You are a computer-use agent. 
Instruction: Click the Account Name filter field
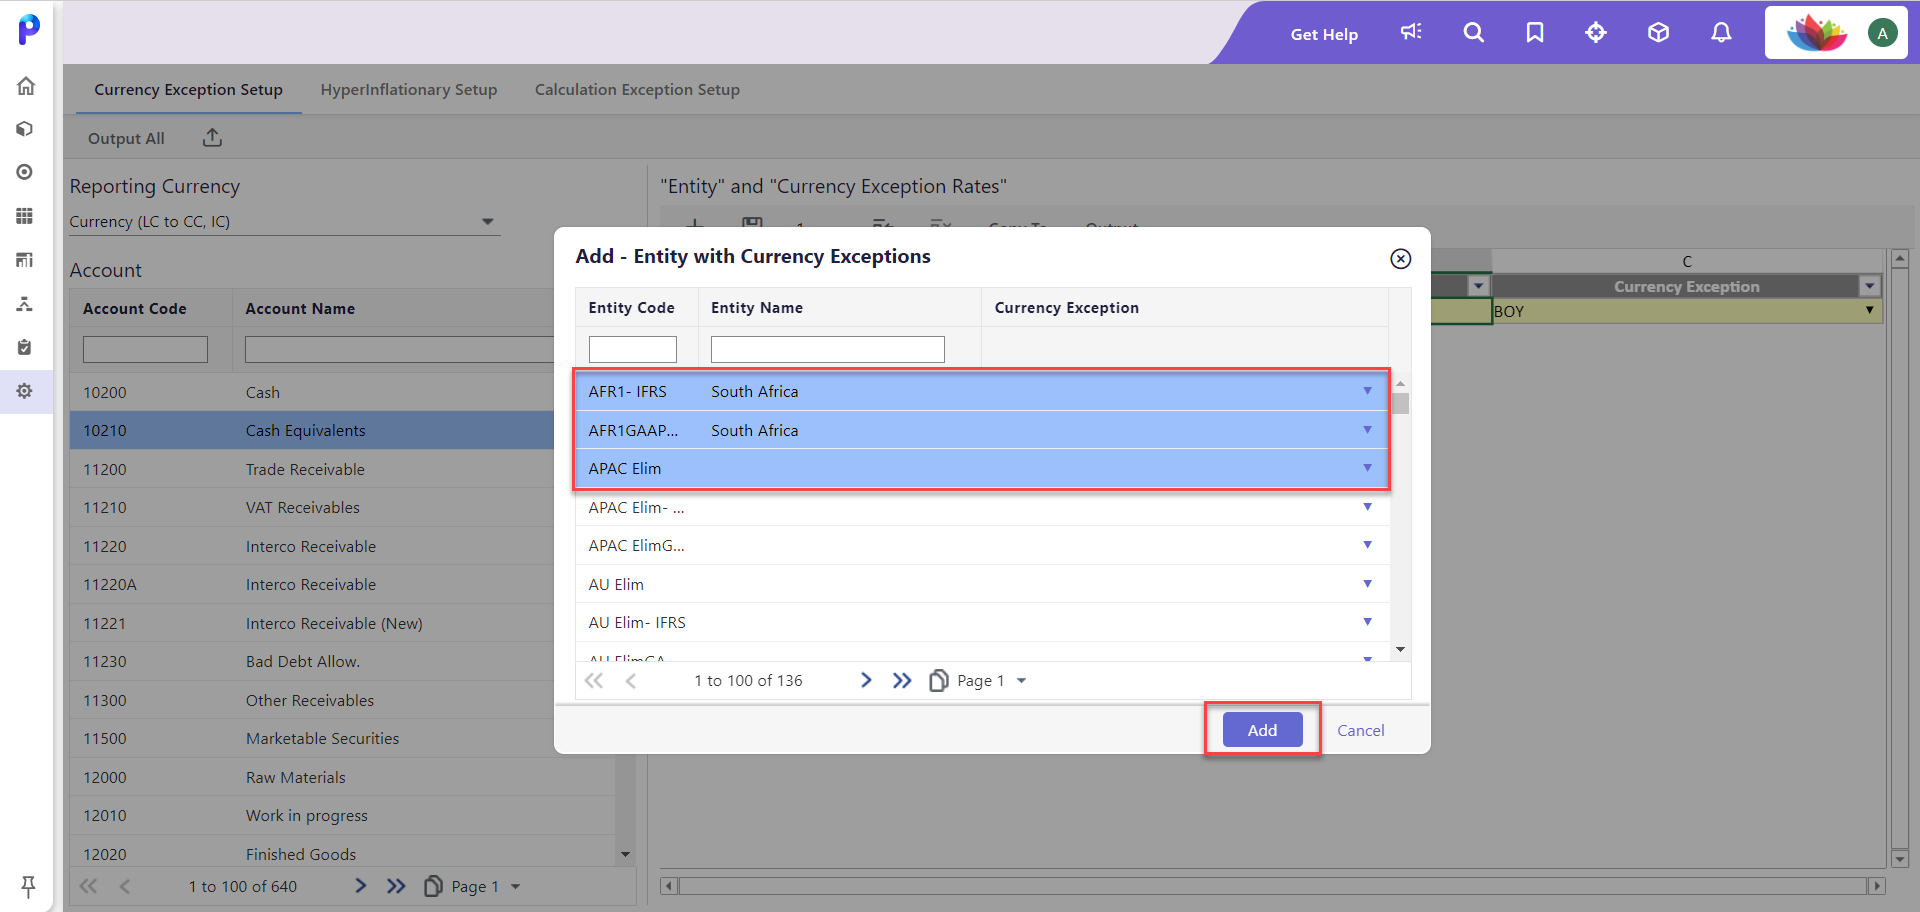[x=399, y=349]
